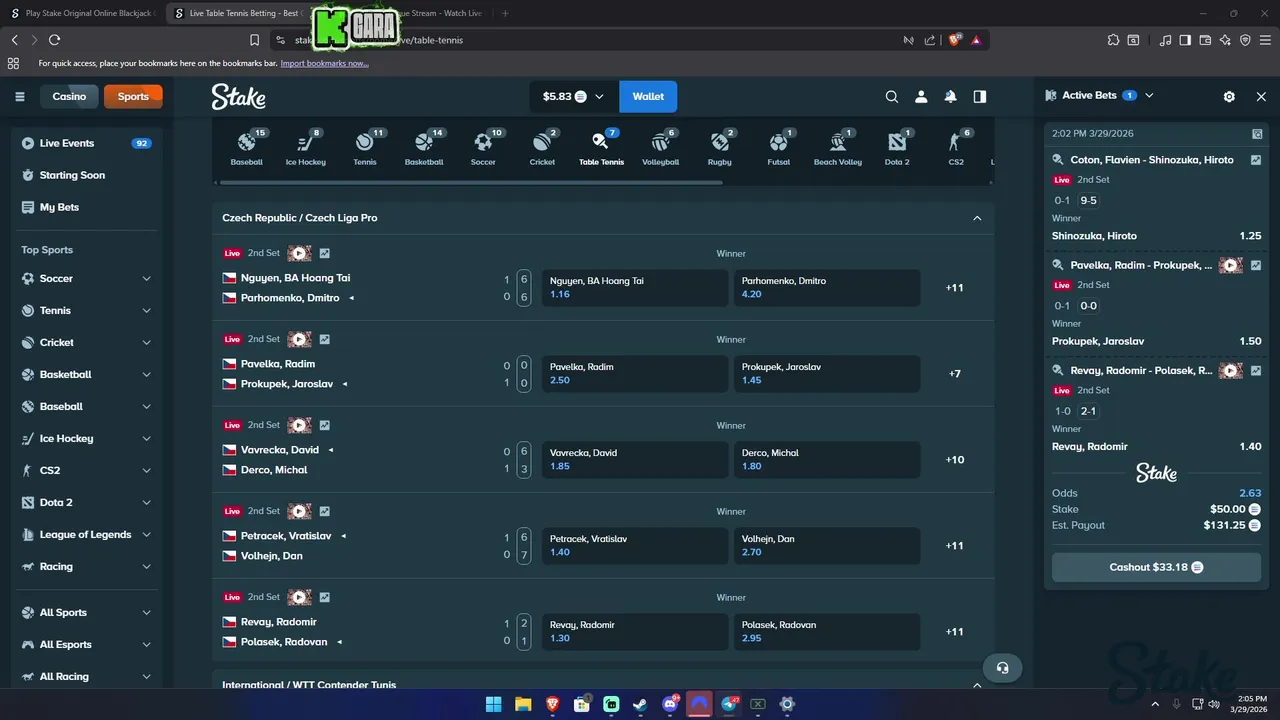This screenshot has width=1280, height=720.
Task: Select Beach Volley sport icon in carousel
Action: [838, 147]
